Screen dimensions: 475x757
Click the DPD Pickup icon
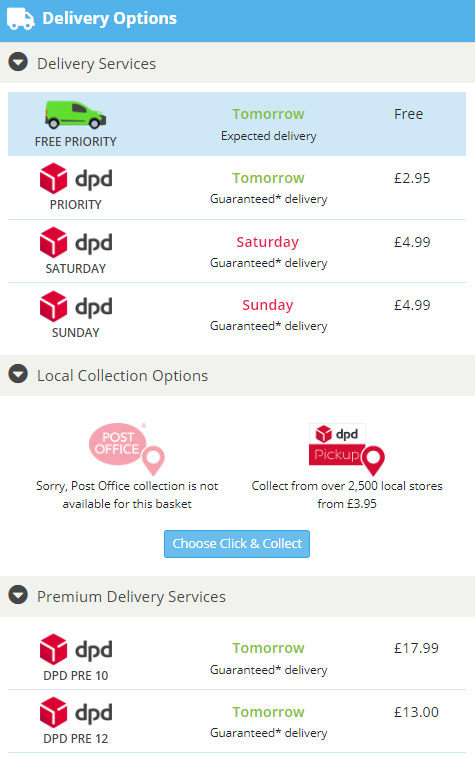click(x=347, y=449)
